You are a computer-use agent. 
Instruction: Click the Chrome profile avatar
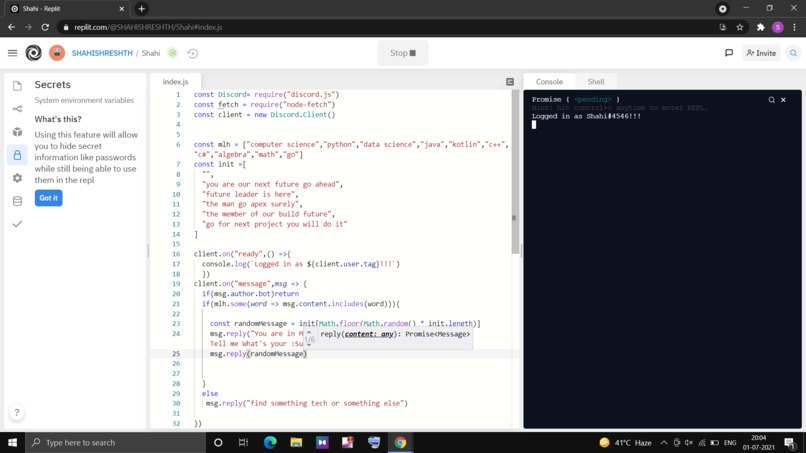click(x=777, y=27)
